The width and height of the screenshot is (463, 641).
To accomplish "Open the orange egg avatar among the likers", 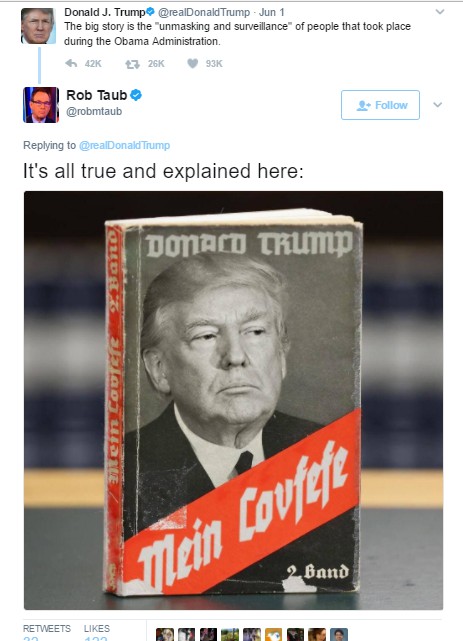I will click(x=273, y=634).
